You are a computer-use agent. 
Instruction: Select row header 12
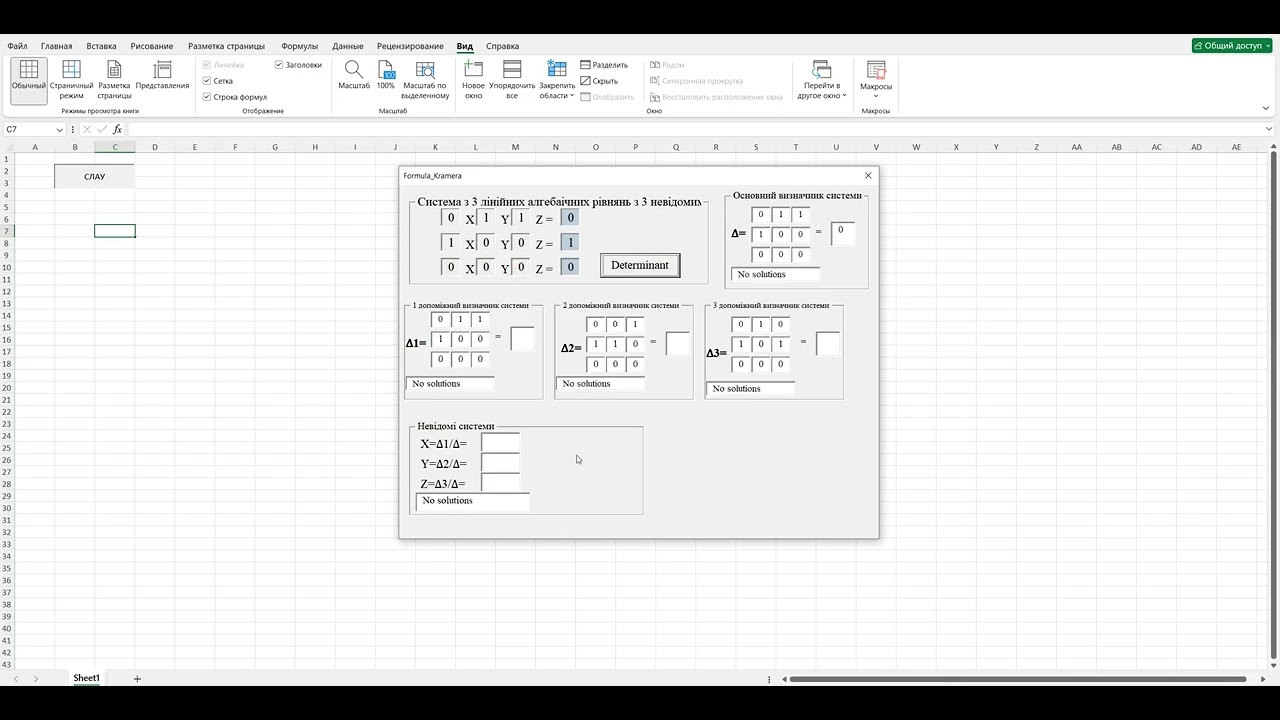(6, 291)
